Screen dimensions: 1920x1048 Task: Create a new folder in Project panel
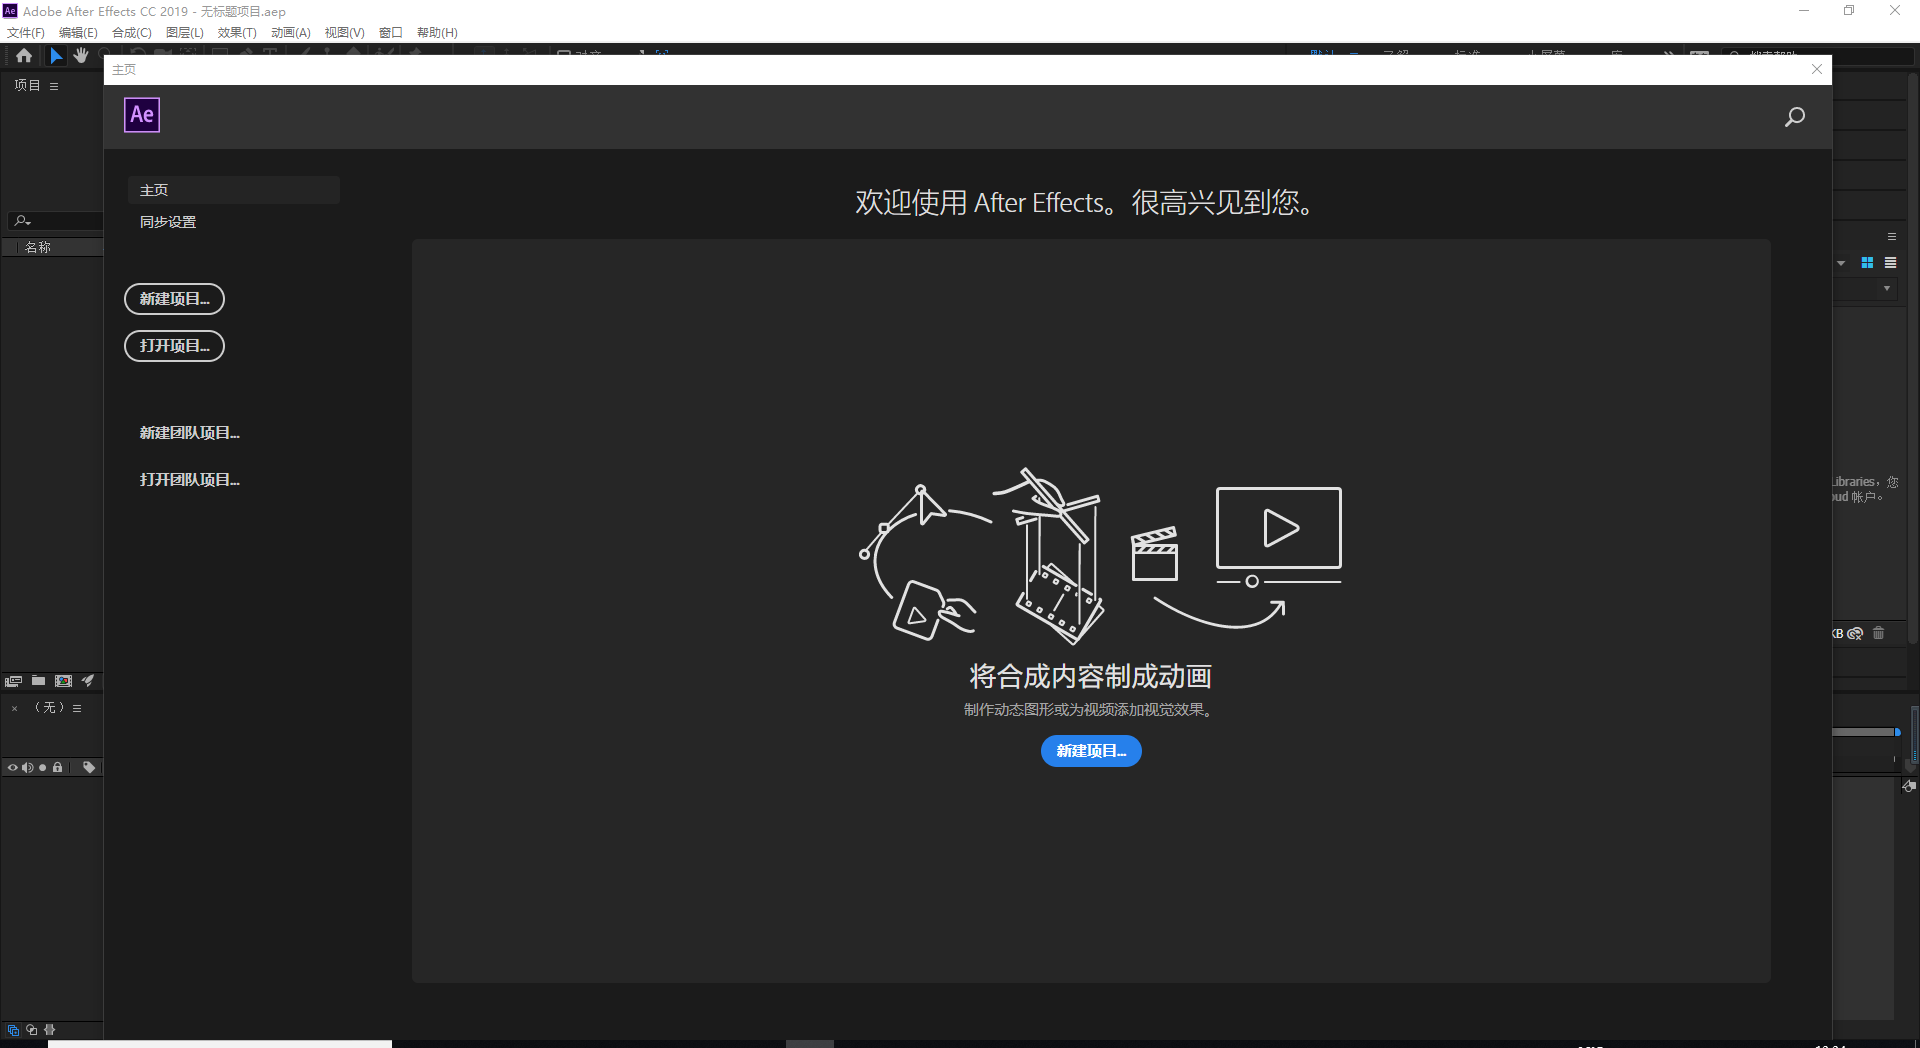click(x=38, y=681)
